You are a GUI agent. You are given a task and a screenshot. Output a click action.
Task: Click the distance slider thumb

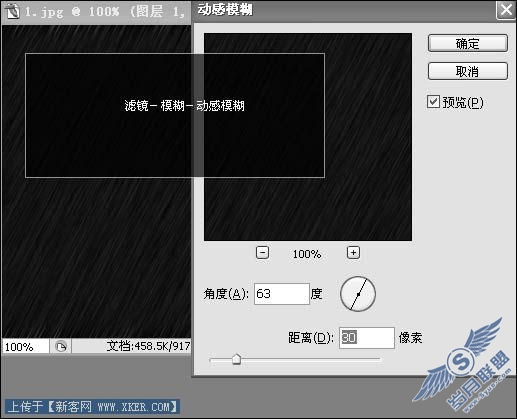click(x=236, y=359)
